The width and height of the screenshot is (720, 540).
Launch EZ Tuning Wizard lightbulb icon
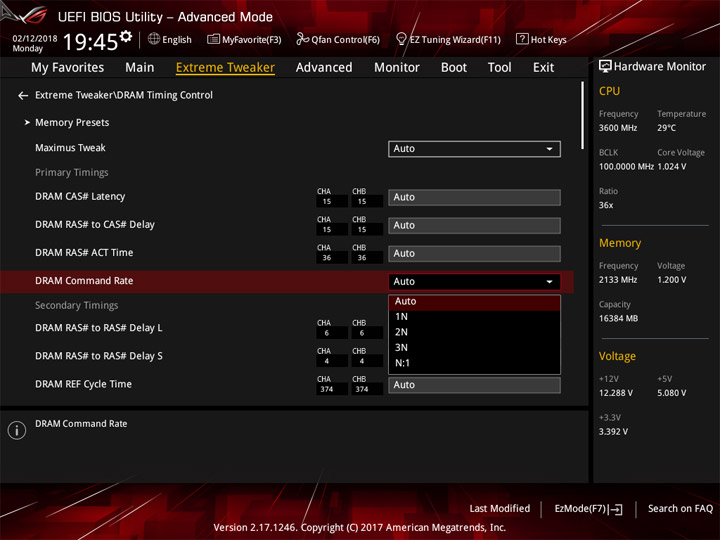[x=401, y=39]
